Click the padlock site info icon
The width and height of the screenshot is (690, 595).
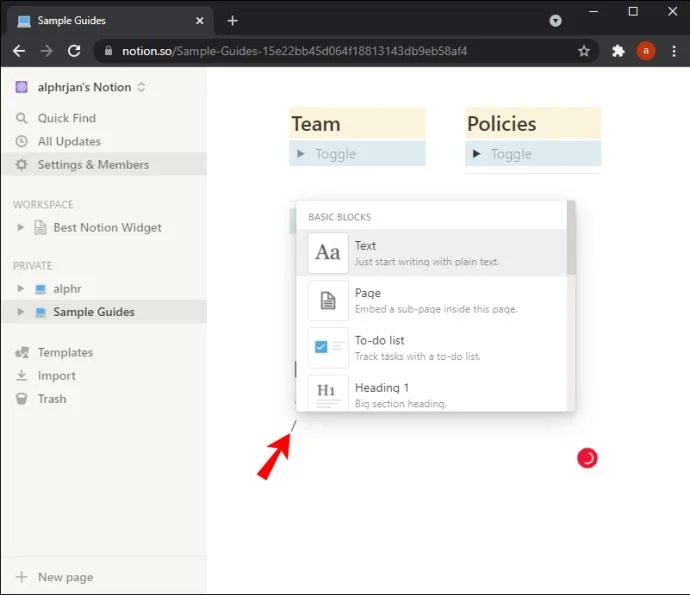(x=108, y=51)
